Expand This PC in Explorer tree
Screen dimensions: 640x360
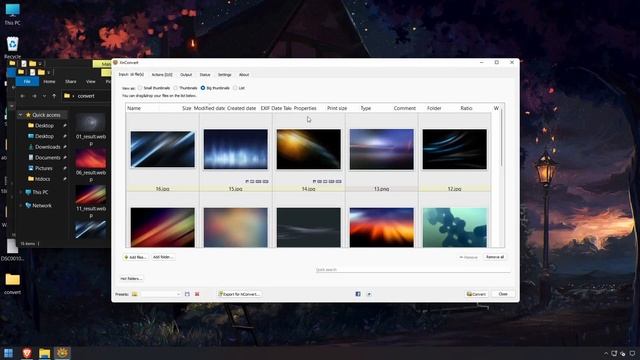20,192
